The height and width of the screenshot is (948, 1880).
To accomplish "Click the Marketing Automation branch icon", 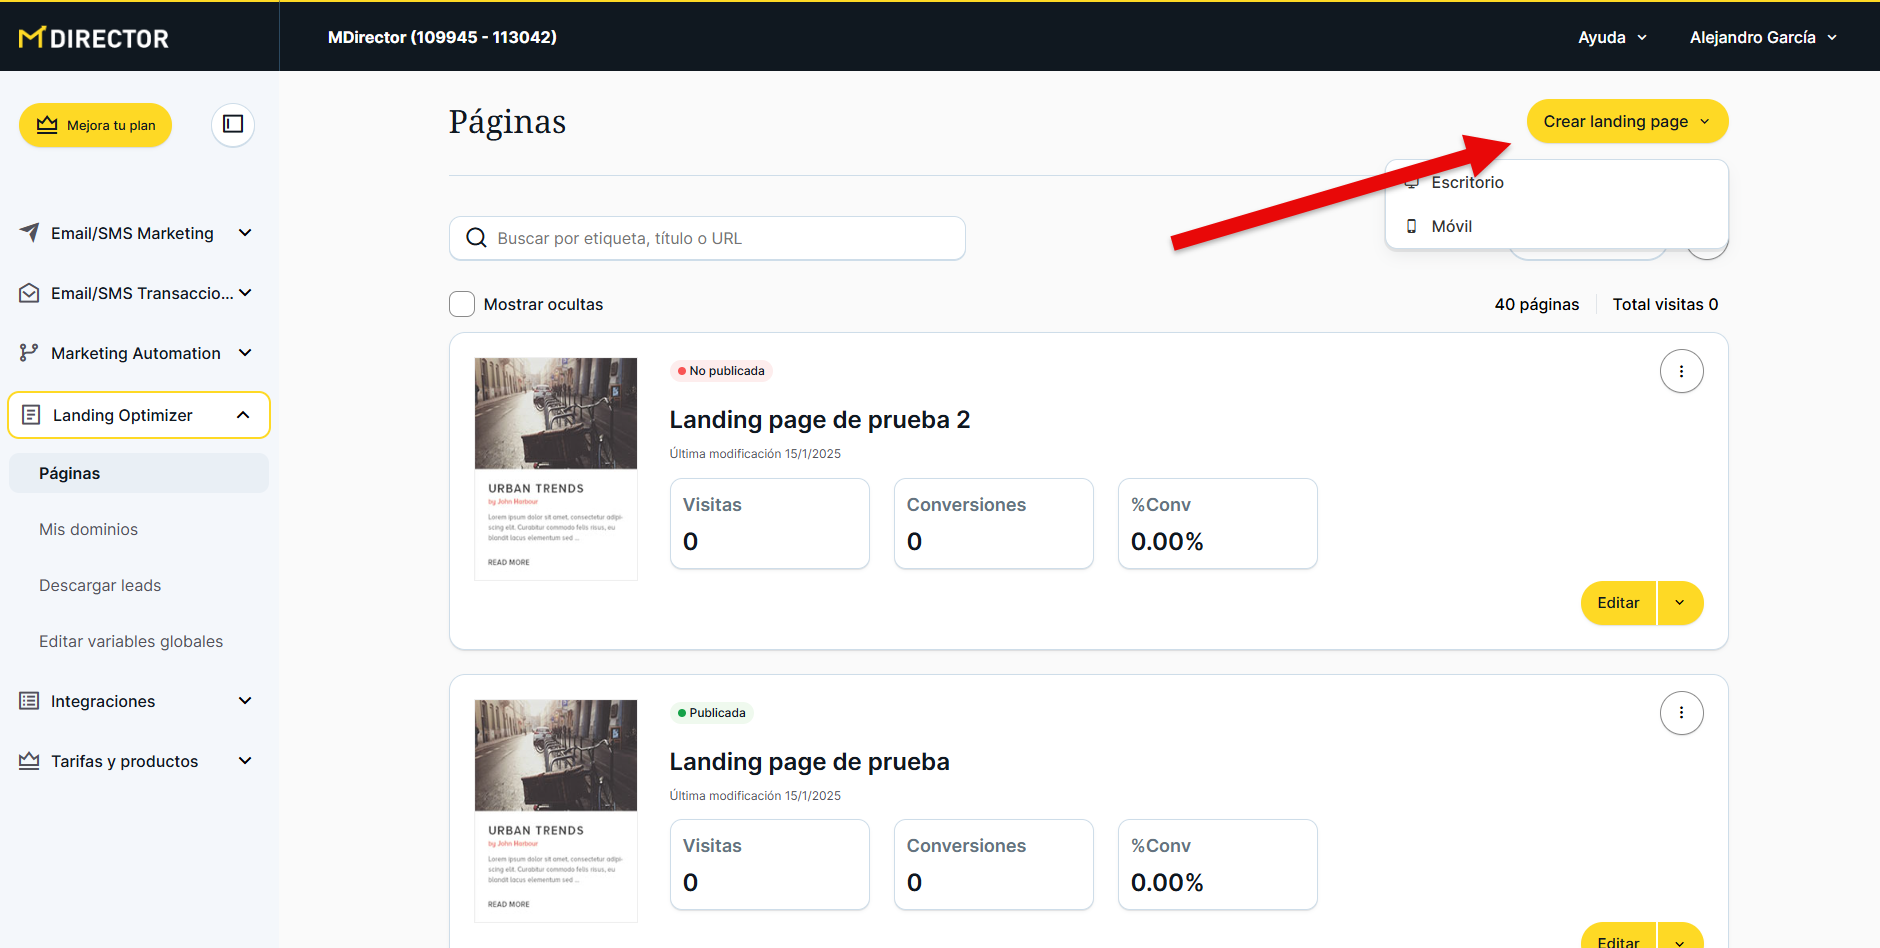I will coord(29,353).
